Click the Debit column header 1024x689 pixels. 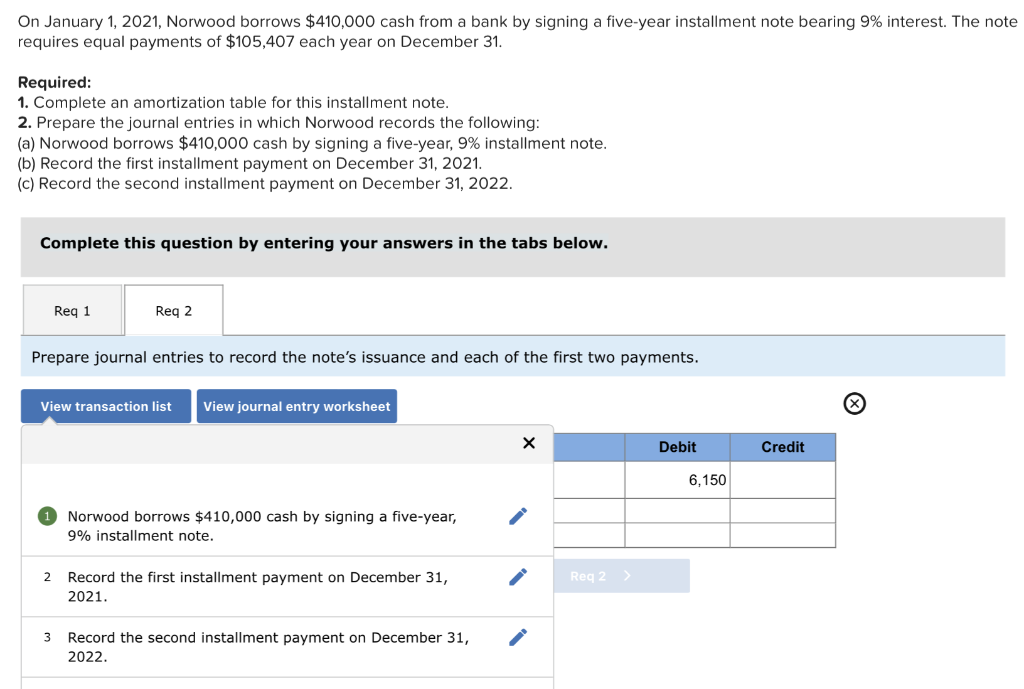[677, 447]
